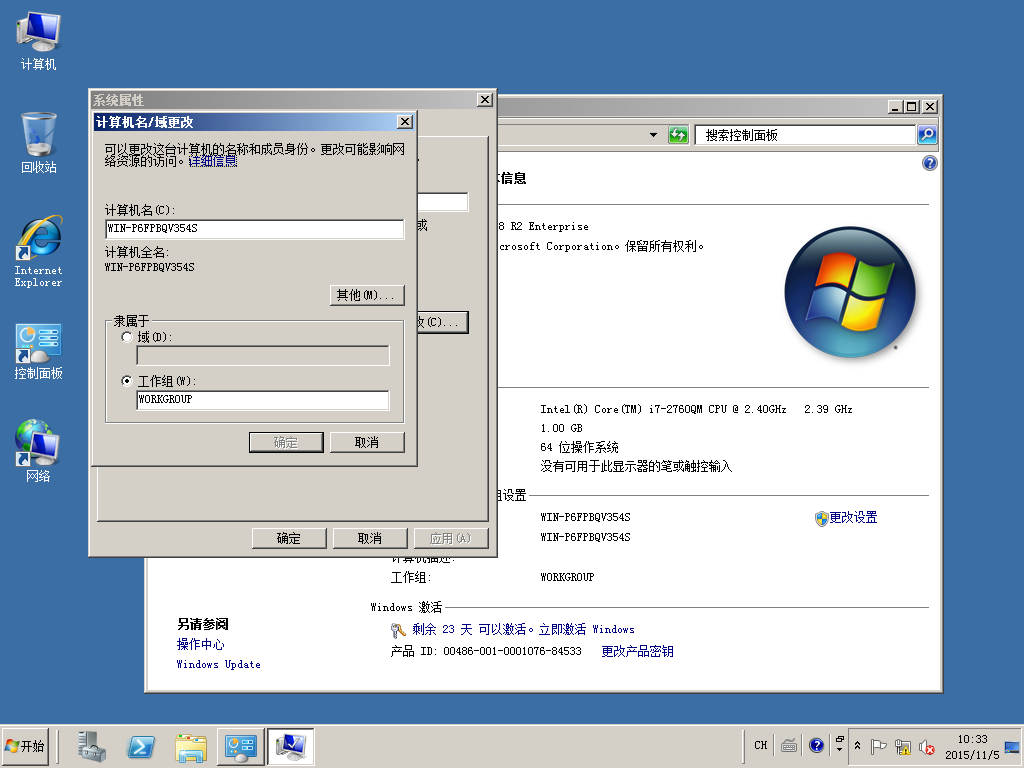Image resolution: width=1024 pixels, height=768 pixels.
Task: Switch to Control Panel taskbar button
Action: click(x=240, y=746)
